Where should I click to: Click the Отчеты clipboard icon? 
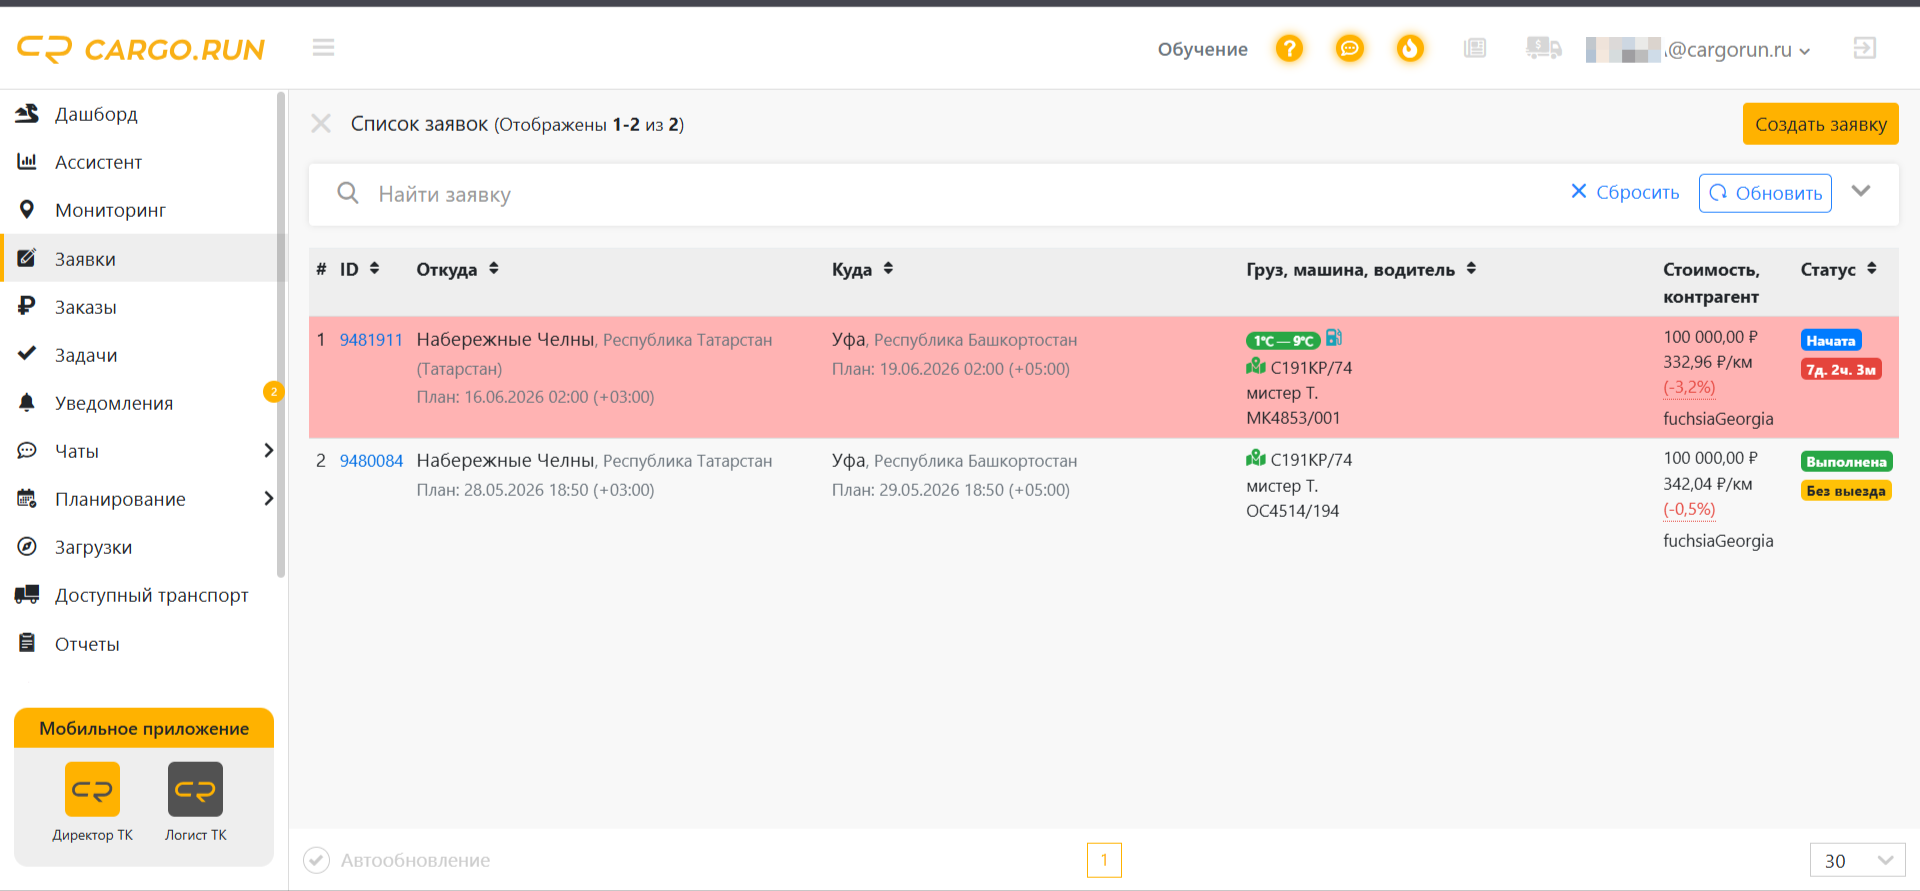27,643
